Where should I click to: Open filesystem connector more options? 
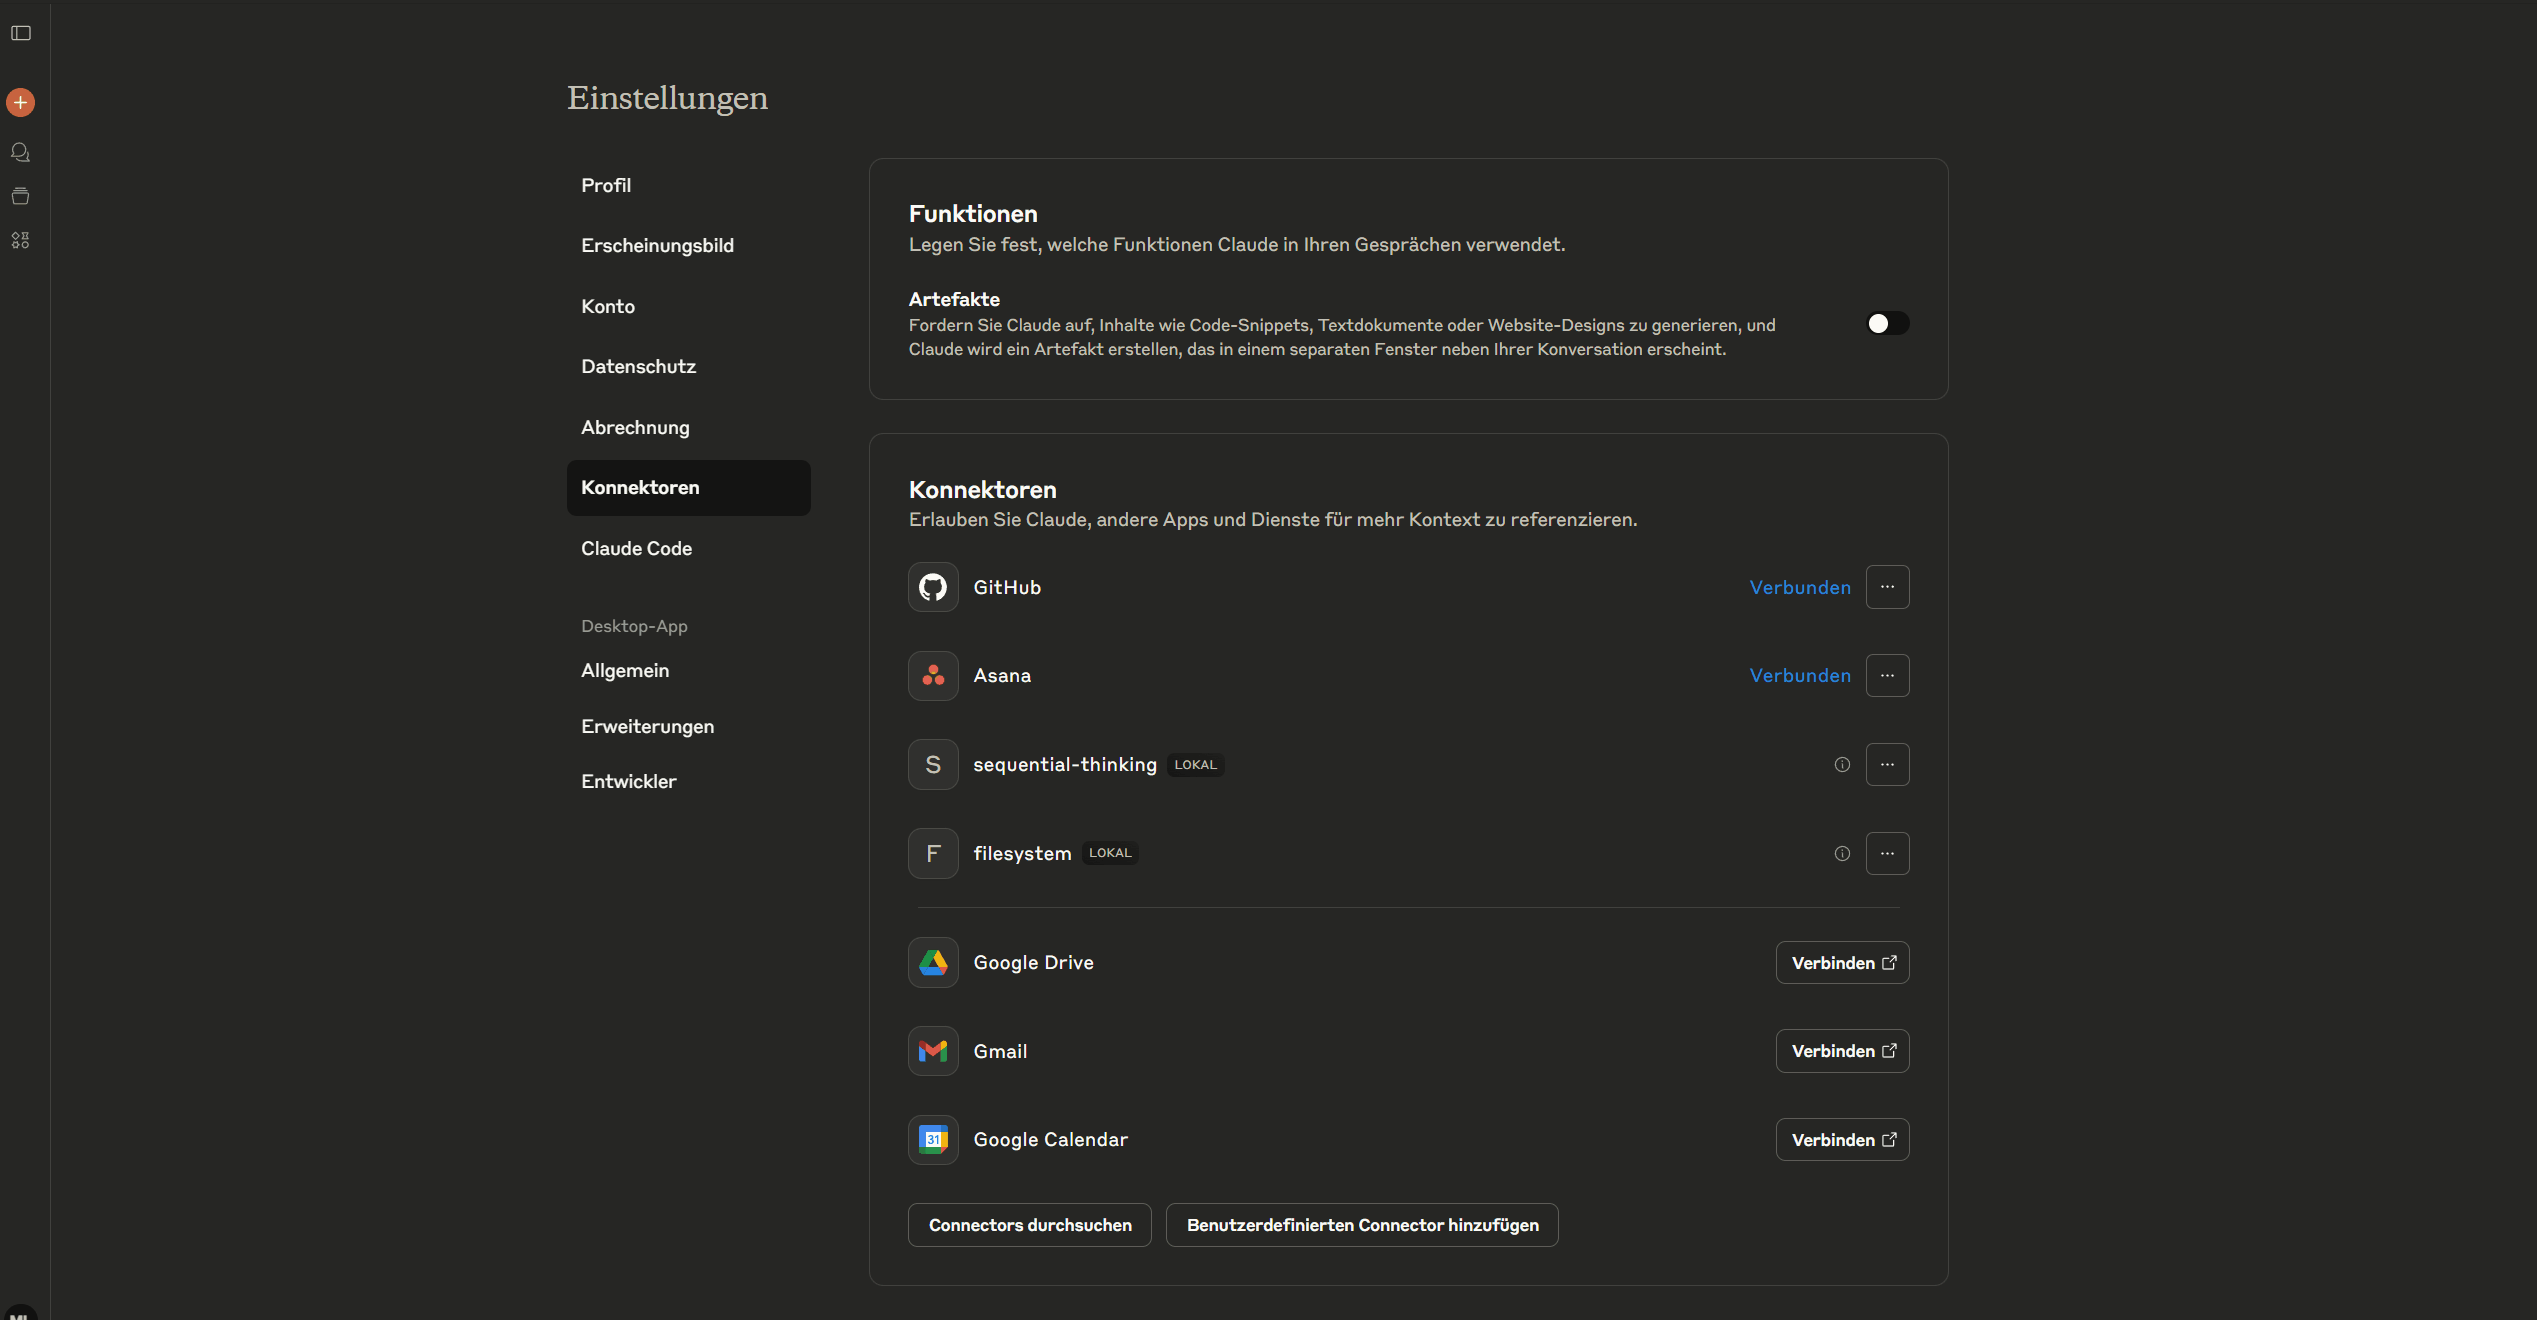1886,853
